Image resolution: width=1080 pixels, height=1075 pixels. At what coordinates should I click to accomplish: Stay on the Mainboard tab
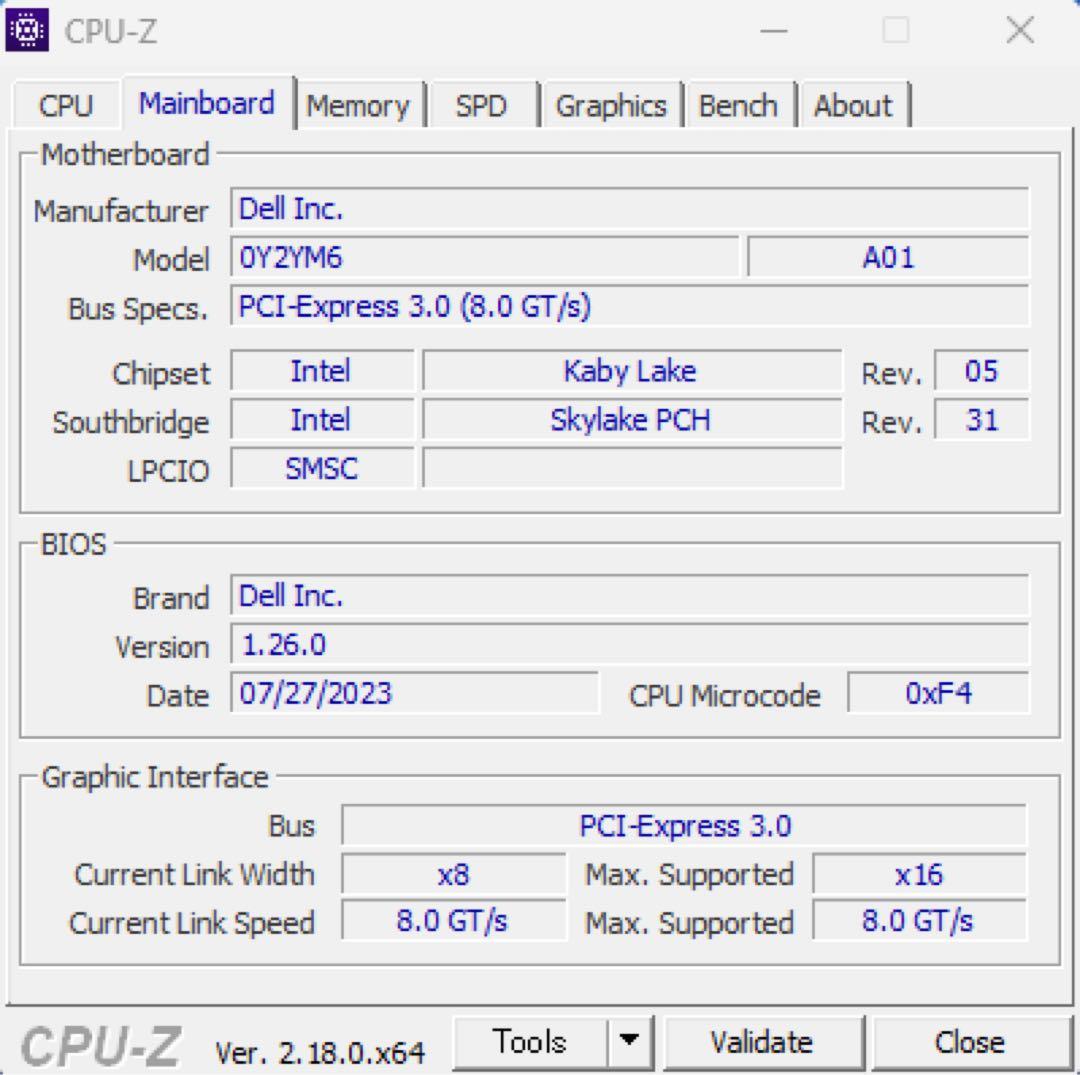pos(206,102)
